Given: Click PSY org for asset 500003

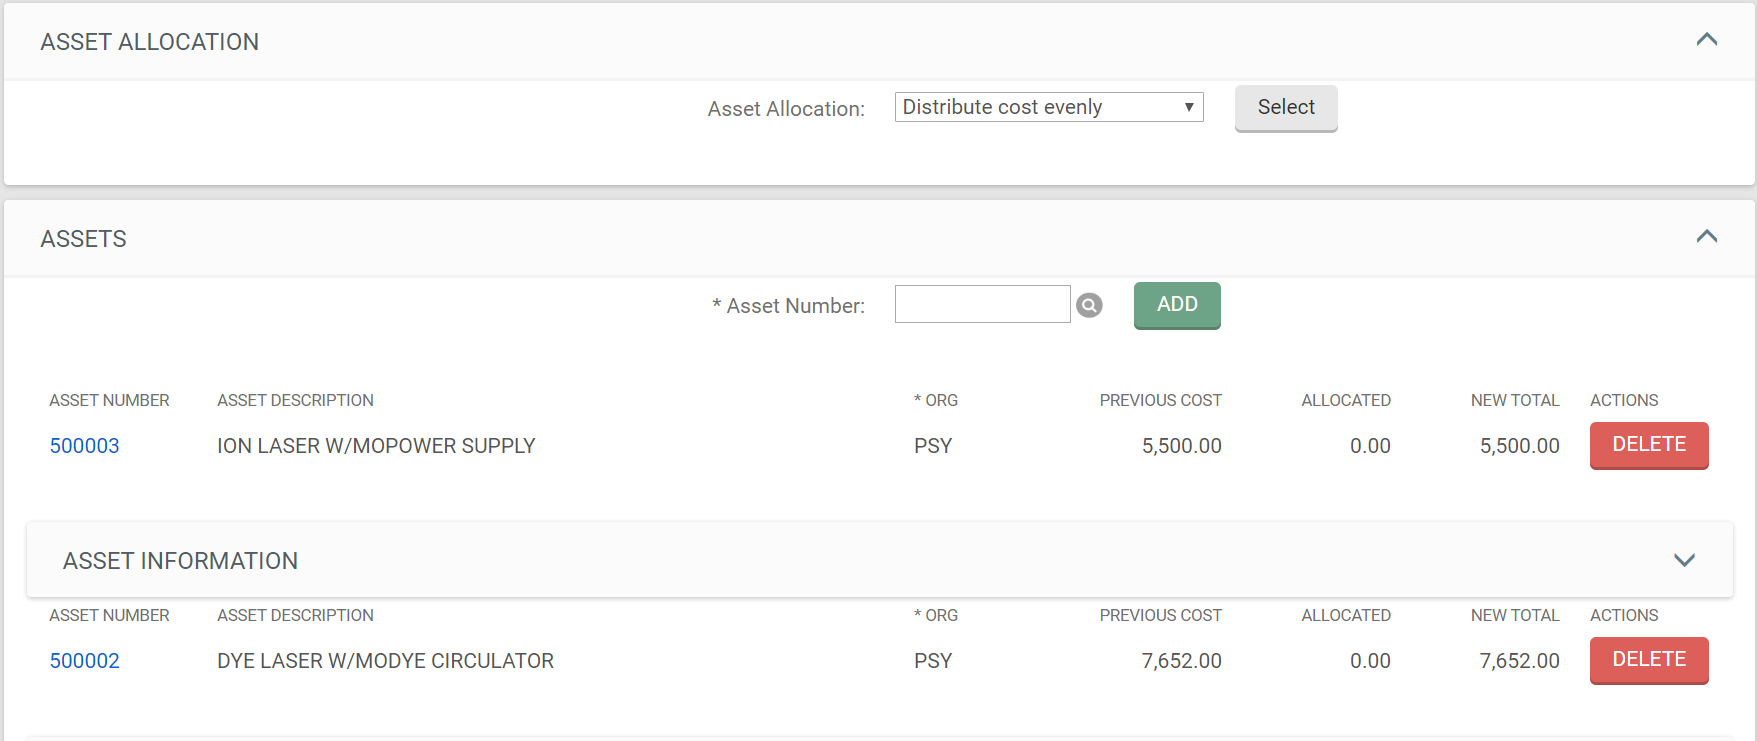Looking at the screenshot, I should (x=932, y=446).
